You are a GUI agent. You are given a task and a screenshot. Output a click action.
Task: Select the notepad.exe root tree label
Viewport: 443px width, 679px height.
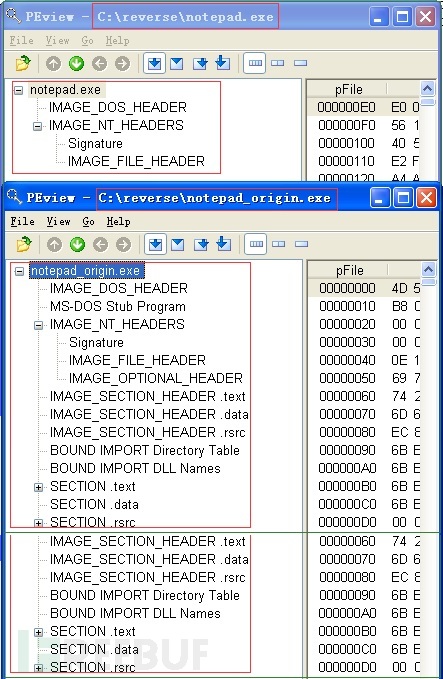point(65,90)
